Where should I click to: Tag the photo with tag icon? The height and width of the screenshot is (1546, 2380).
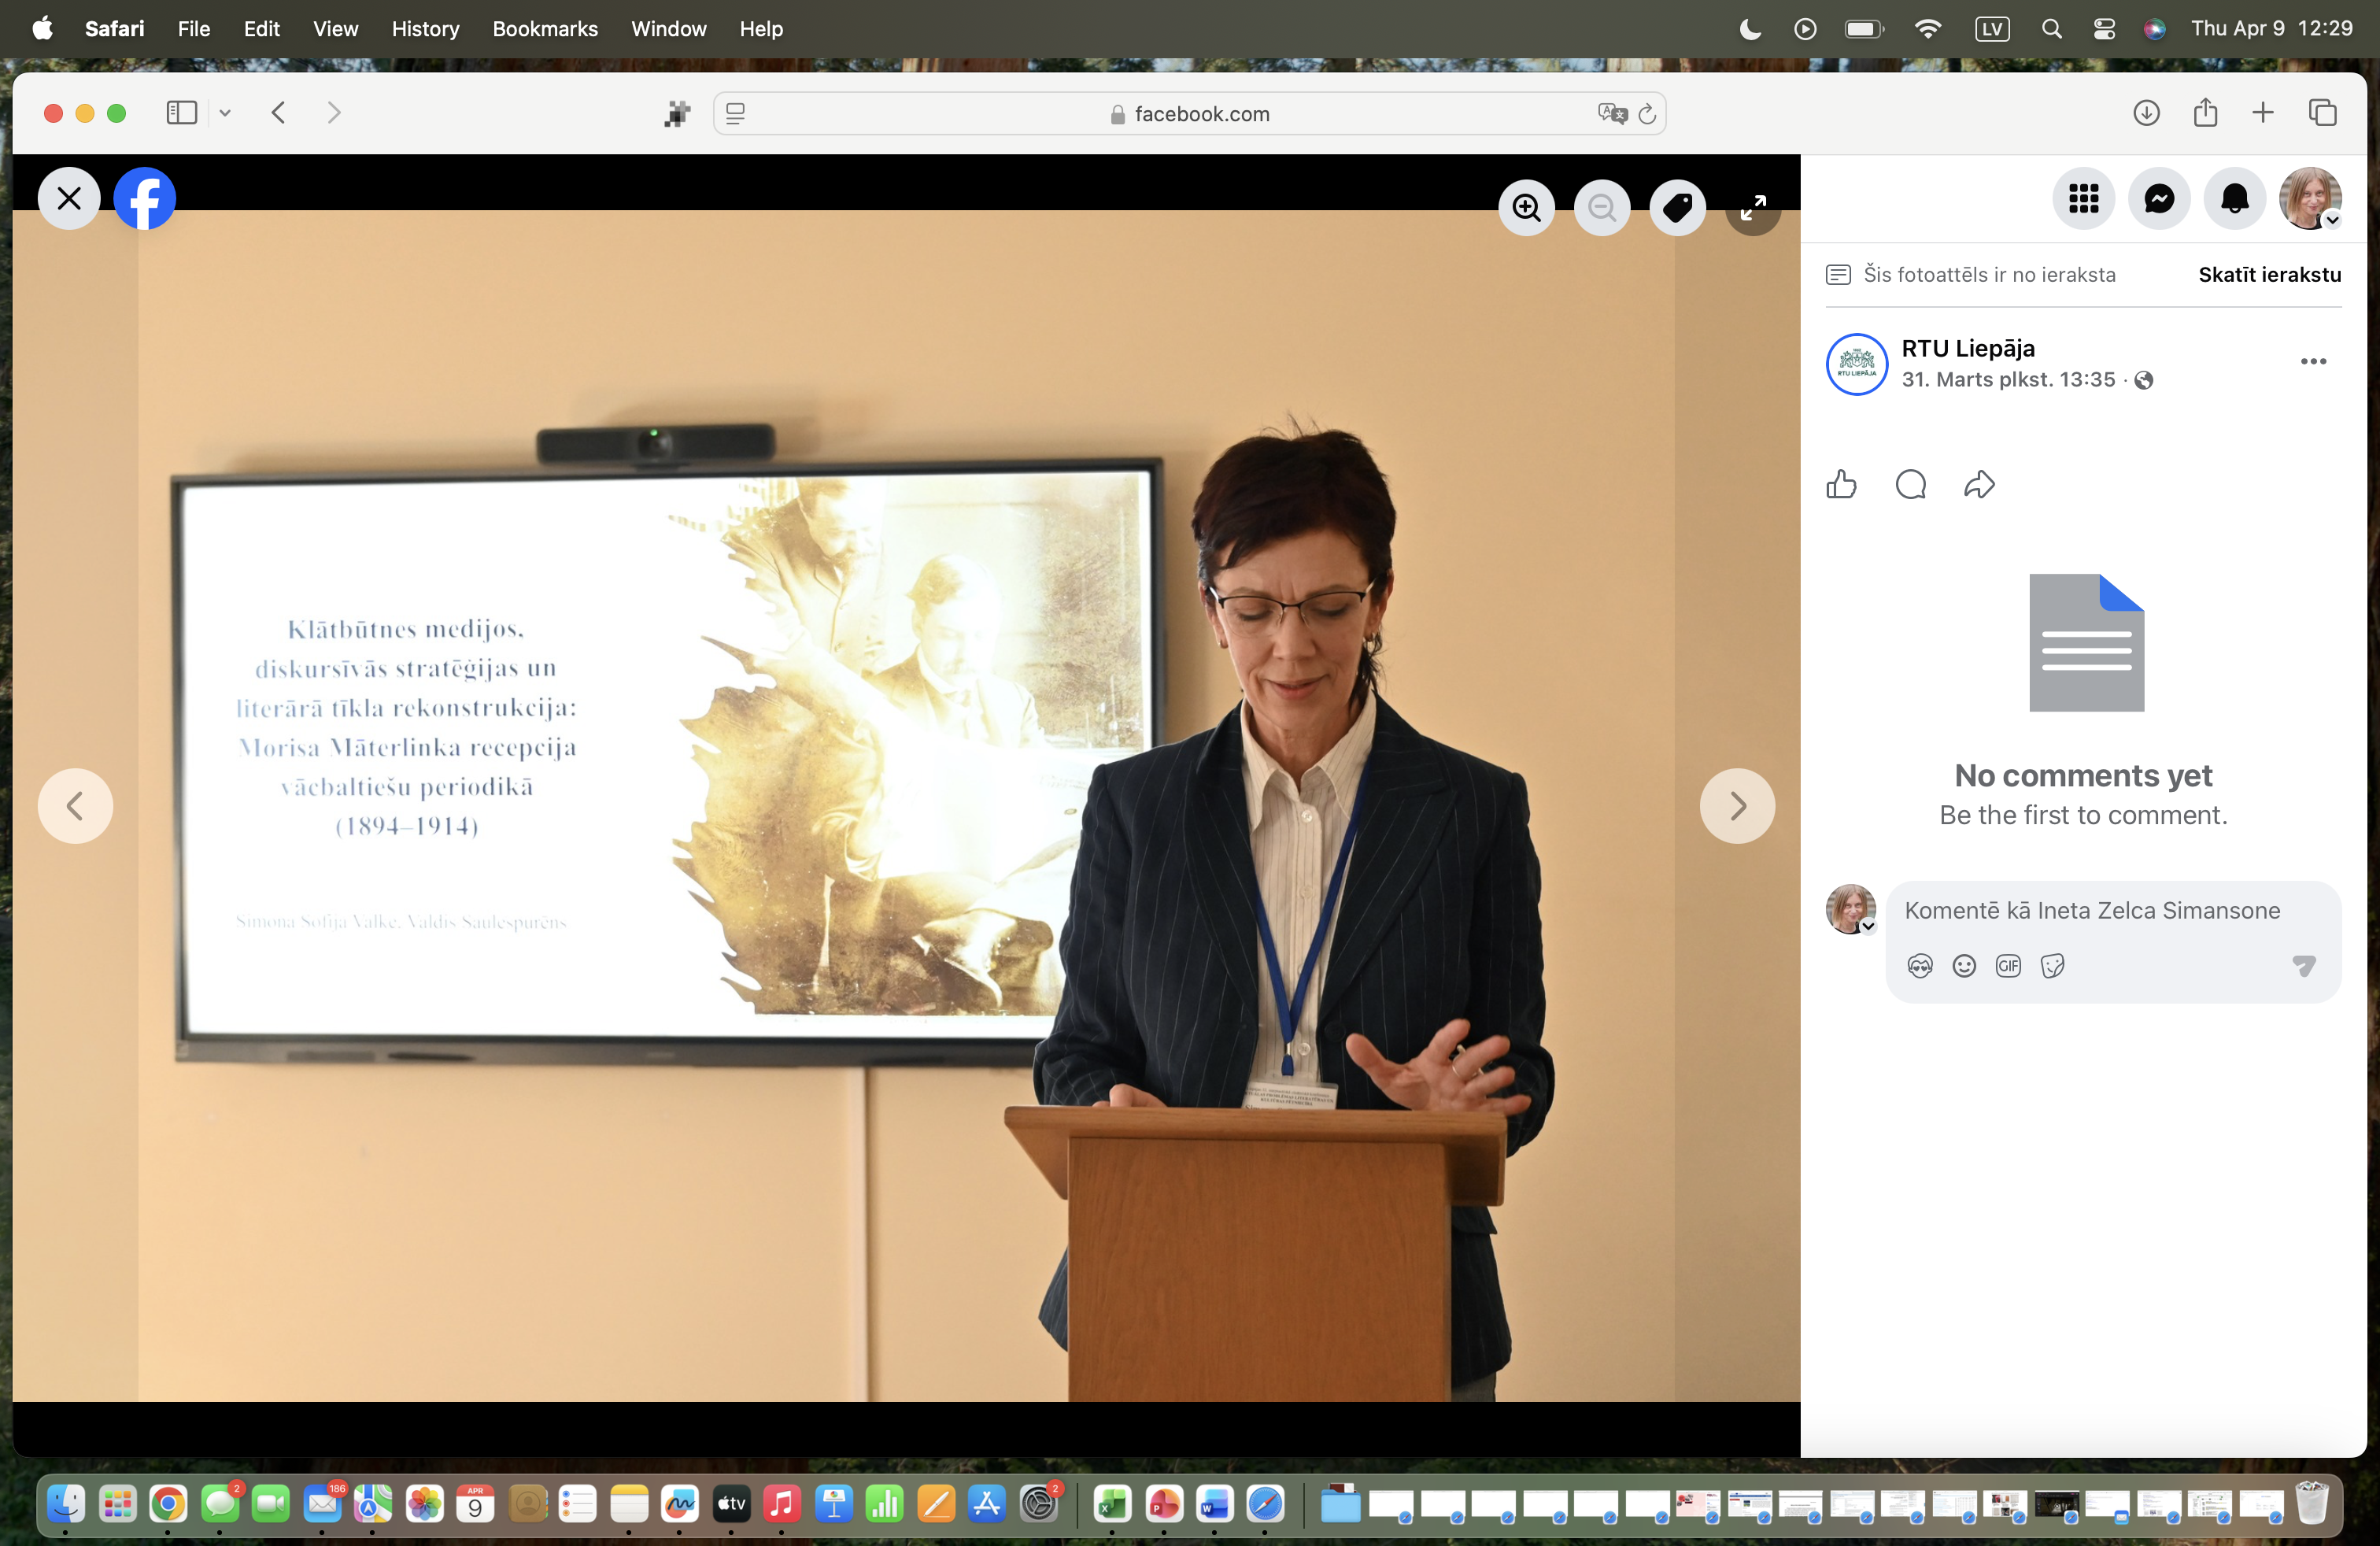(x=1677, y=207)
